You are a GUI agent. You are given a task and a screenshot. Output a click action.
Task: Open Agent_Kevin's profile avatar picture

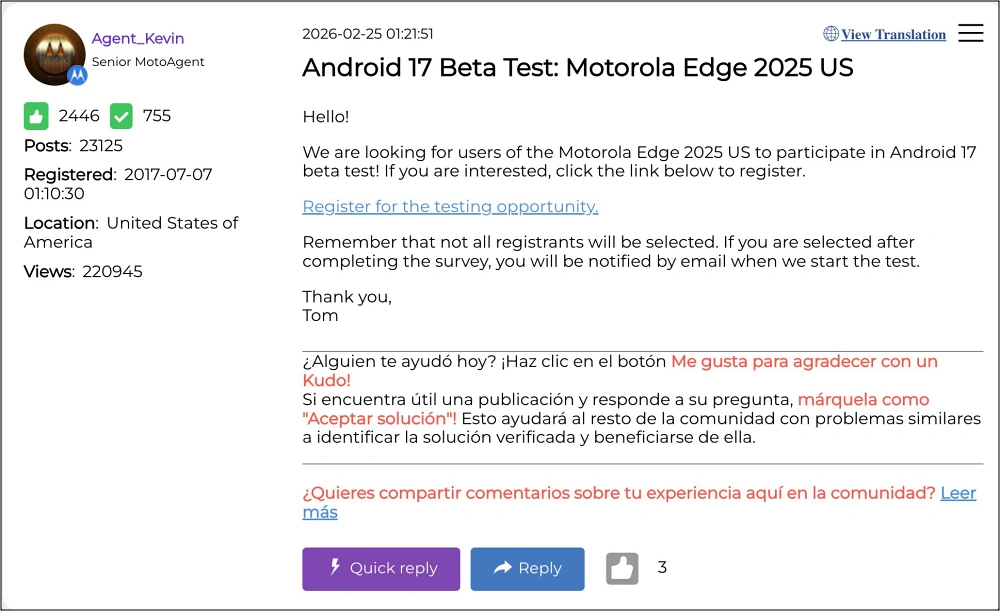click(52, 52)
